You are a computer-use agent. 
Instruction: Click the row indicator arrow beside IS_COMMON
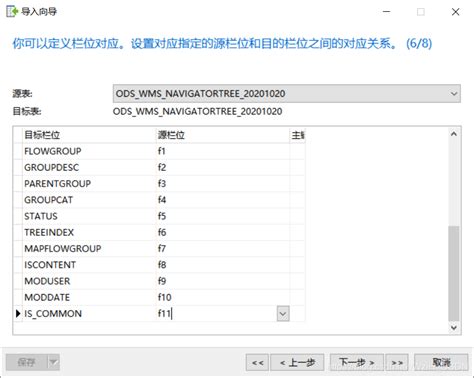tap(18, 314)
